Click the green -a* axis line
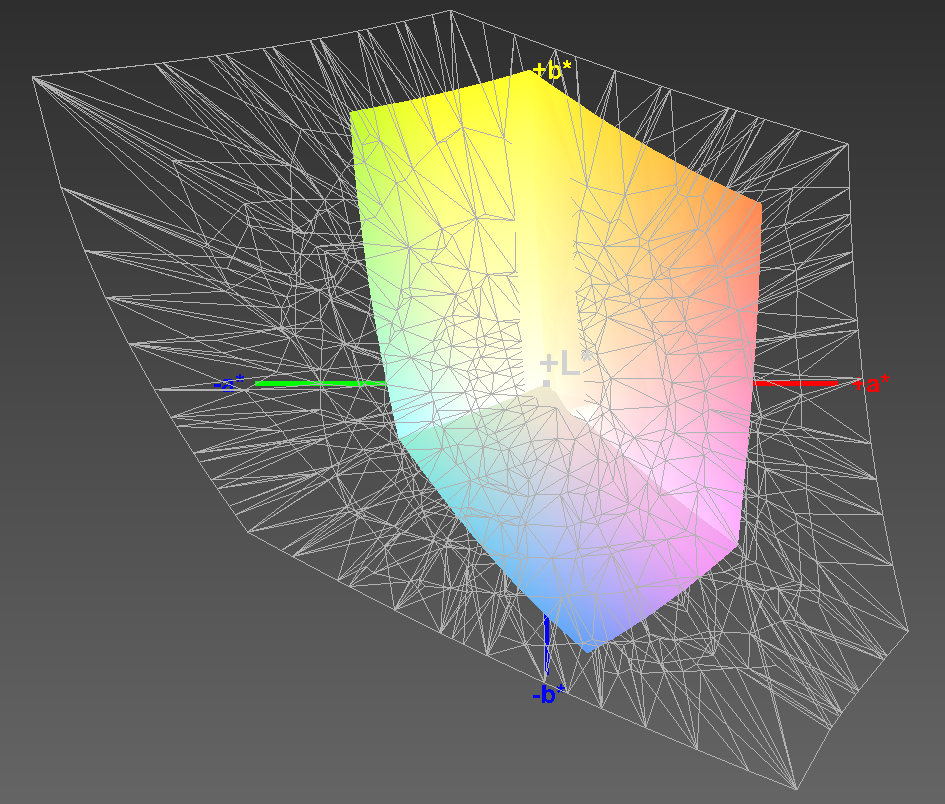 (x=320, y=383)
